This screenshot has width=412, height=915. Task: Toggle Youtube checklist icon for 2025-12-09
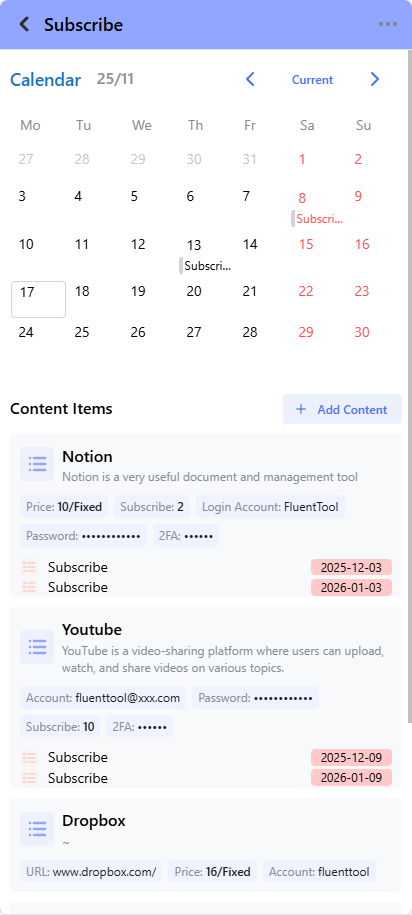[29, 757]
